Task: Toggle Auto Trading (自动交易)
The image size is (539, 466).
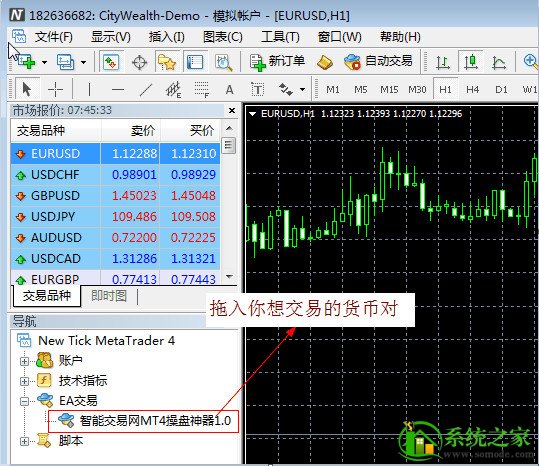Action: pos(378,62)
